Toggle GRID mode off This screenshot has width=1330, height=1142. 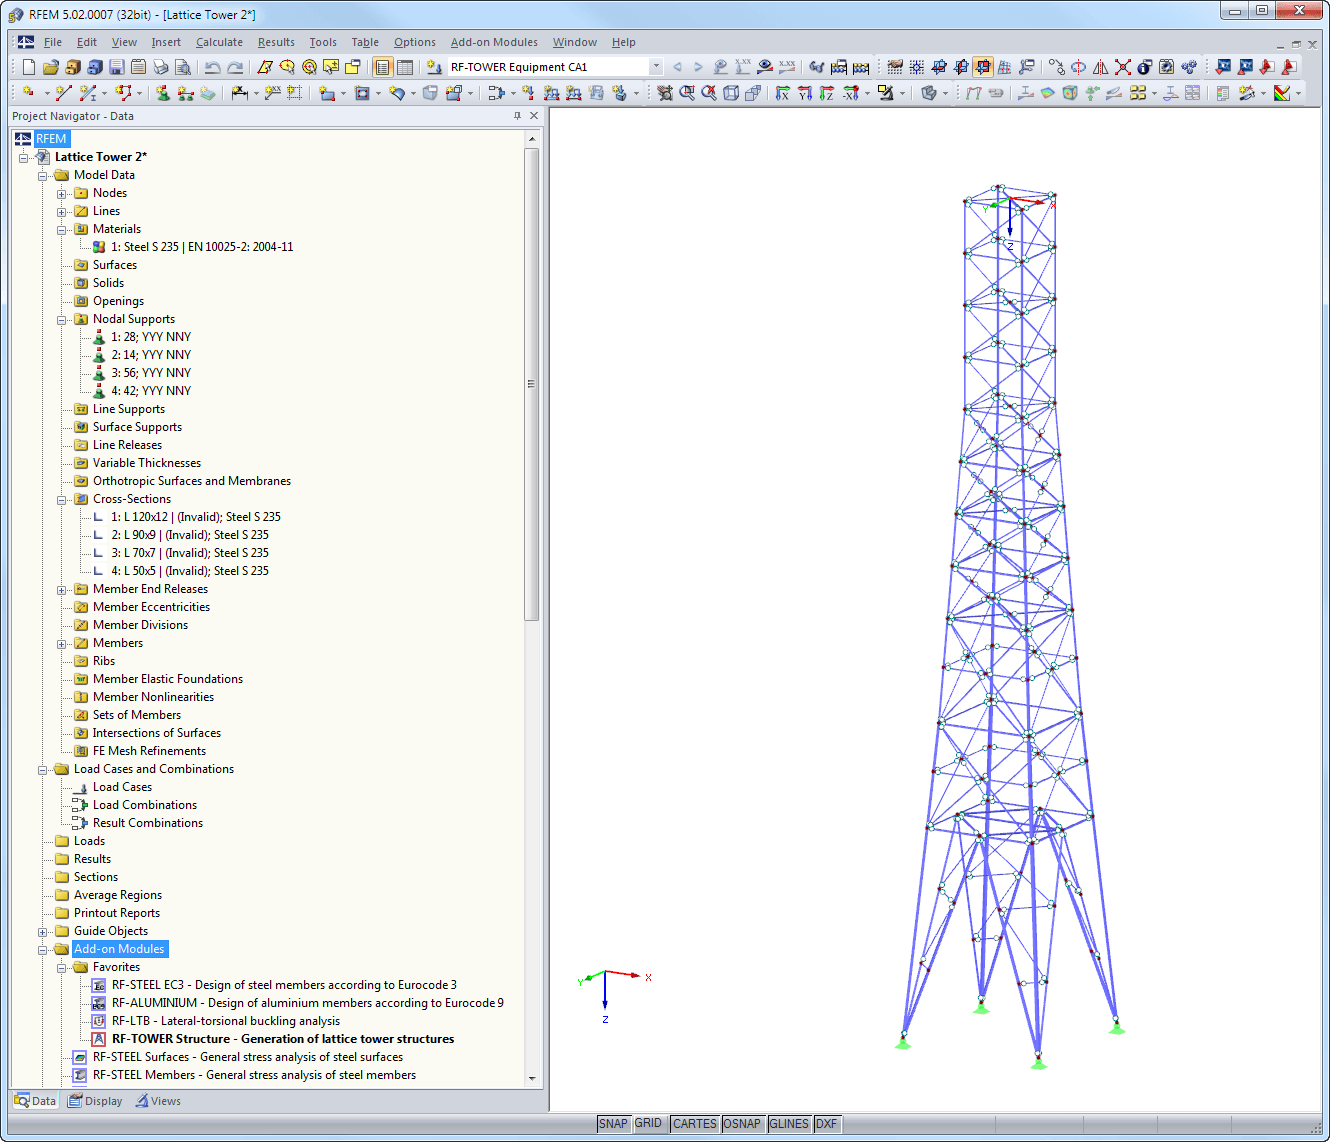pos(648,1123)
